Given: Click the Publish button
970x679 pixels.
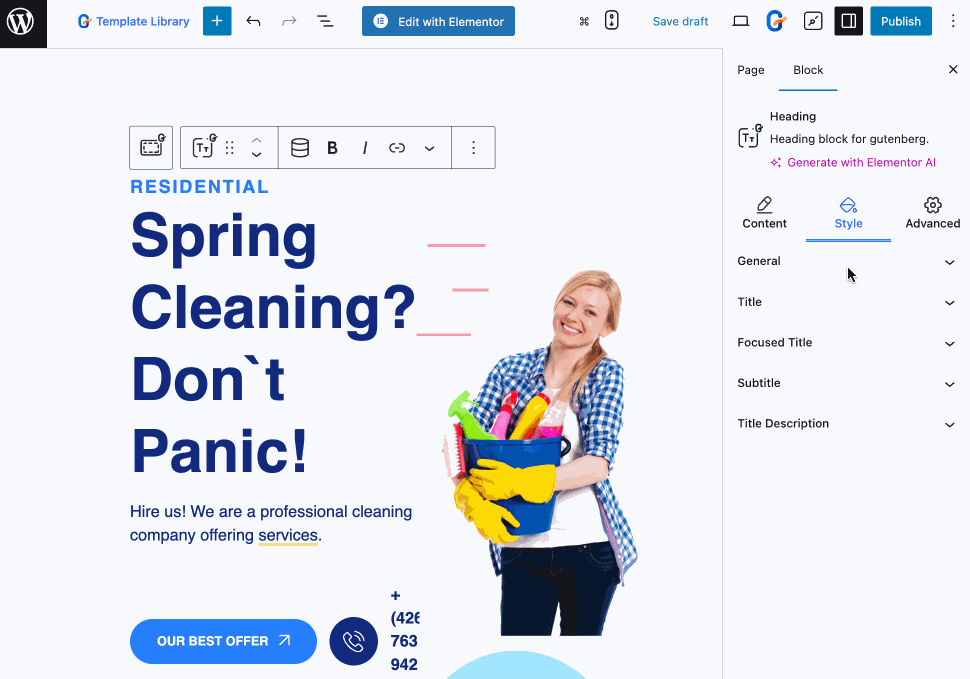Looking at the screenshot, I should [x=900, y=20].
